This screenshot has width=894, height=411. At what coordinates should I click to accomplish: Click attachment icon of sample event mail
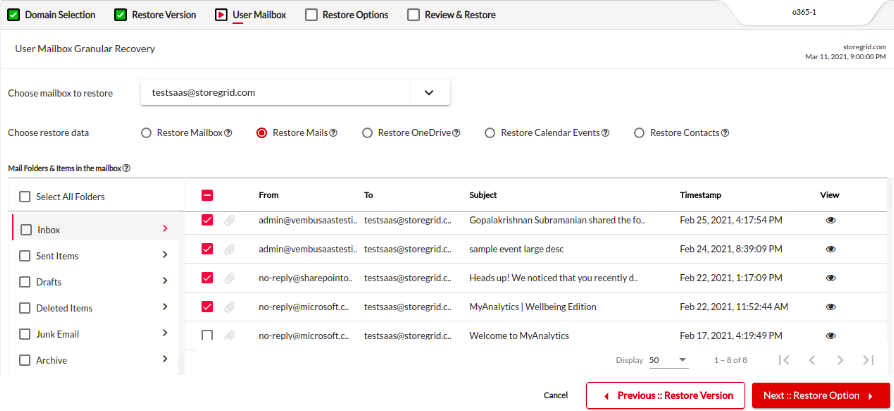coord(229,249)
